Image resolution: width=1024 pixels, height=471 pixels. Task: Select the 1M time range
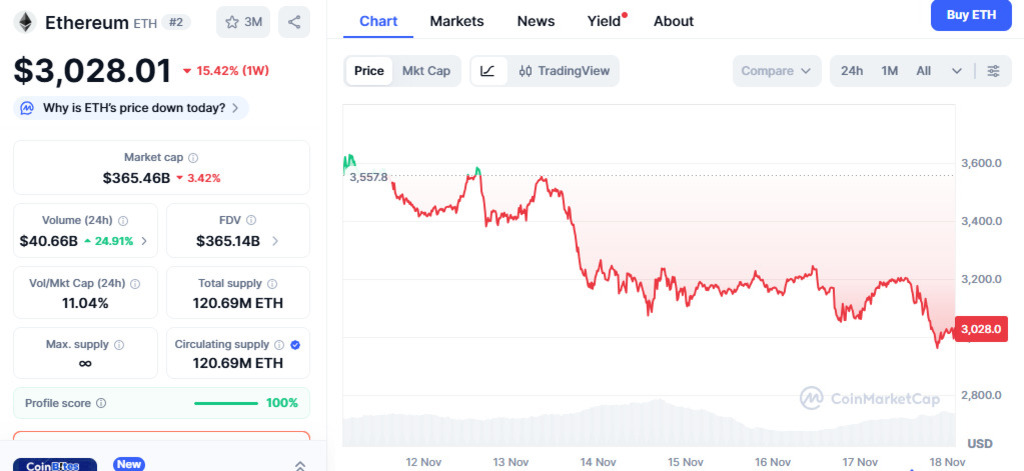[x=889, y=71]
